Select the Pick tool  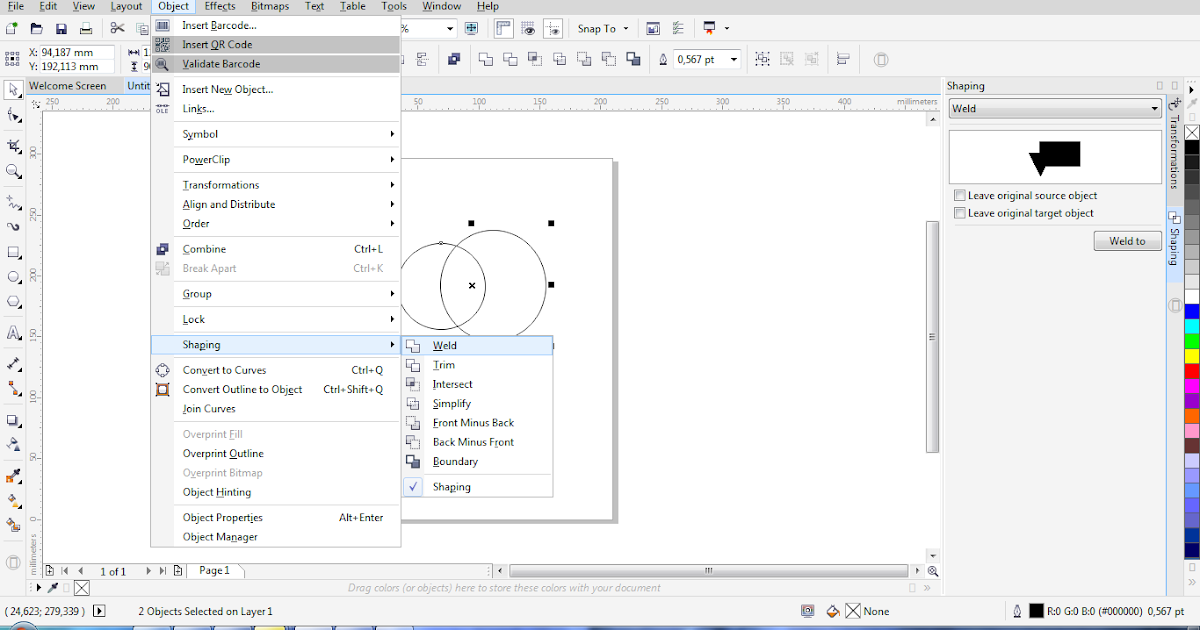click(x=13, y=91)
